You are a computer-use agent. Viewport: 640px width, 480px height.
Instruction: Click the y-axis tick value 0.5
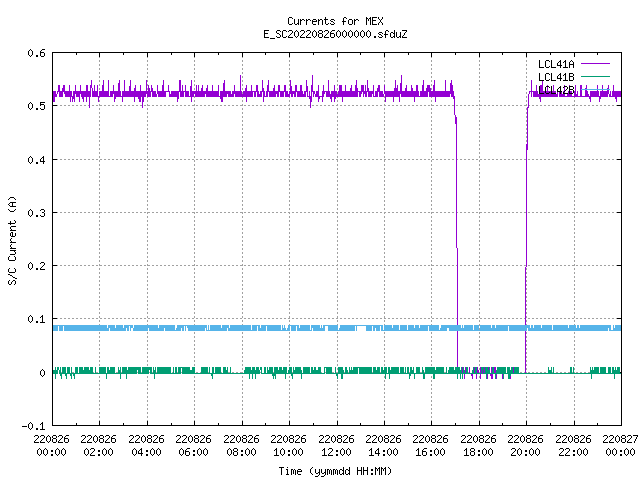click(36, 106)
